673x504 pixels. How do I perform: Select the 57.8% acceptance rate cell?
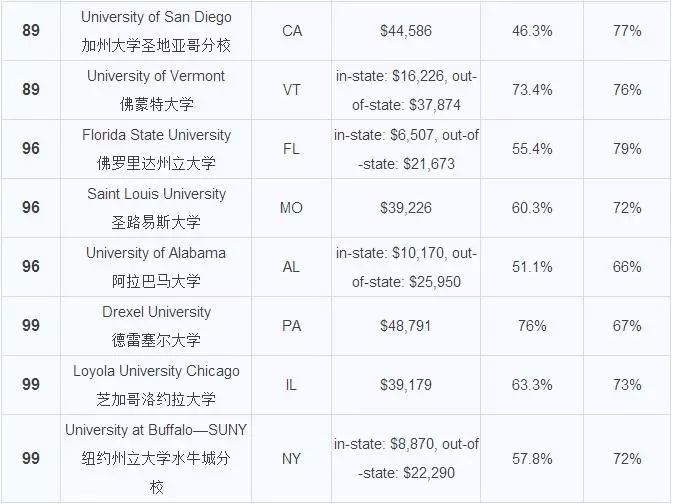(532, 458)
